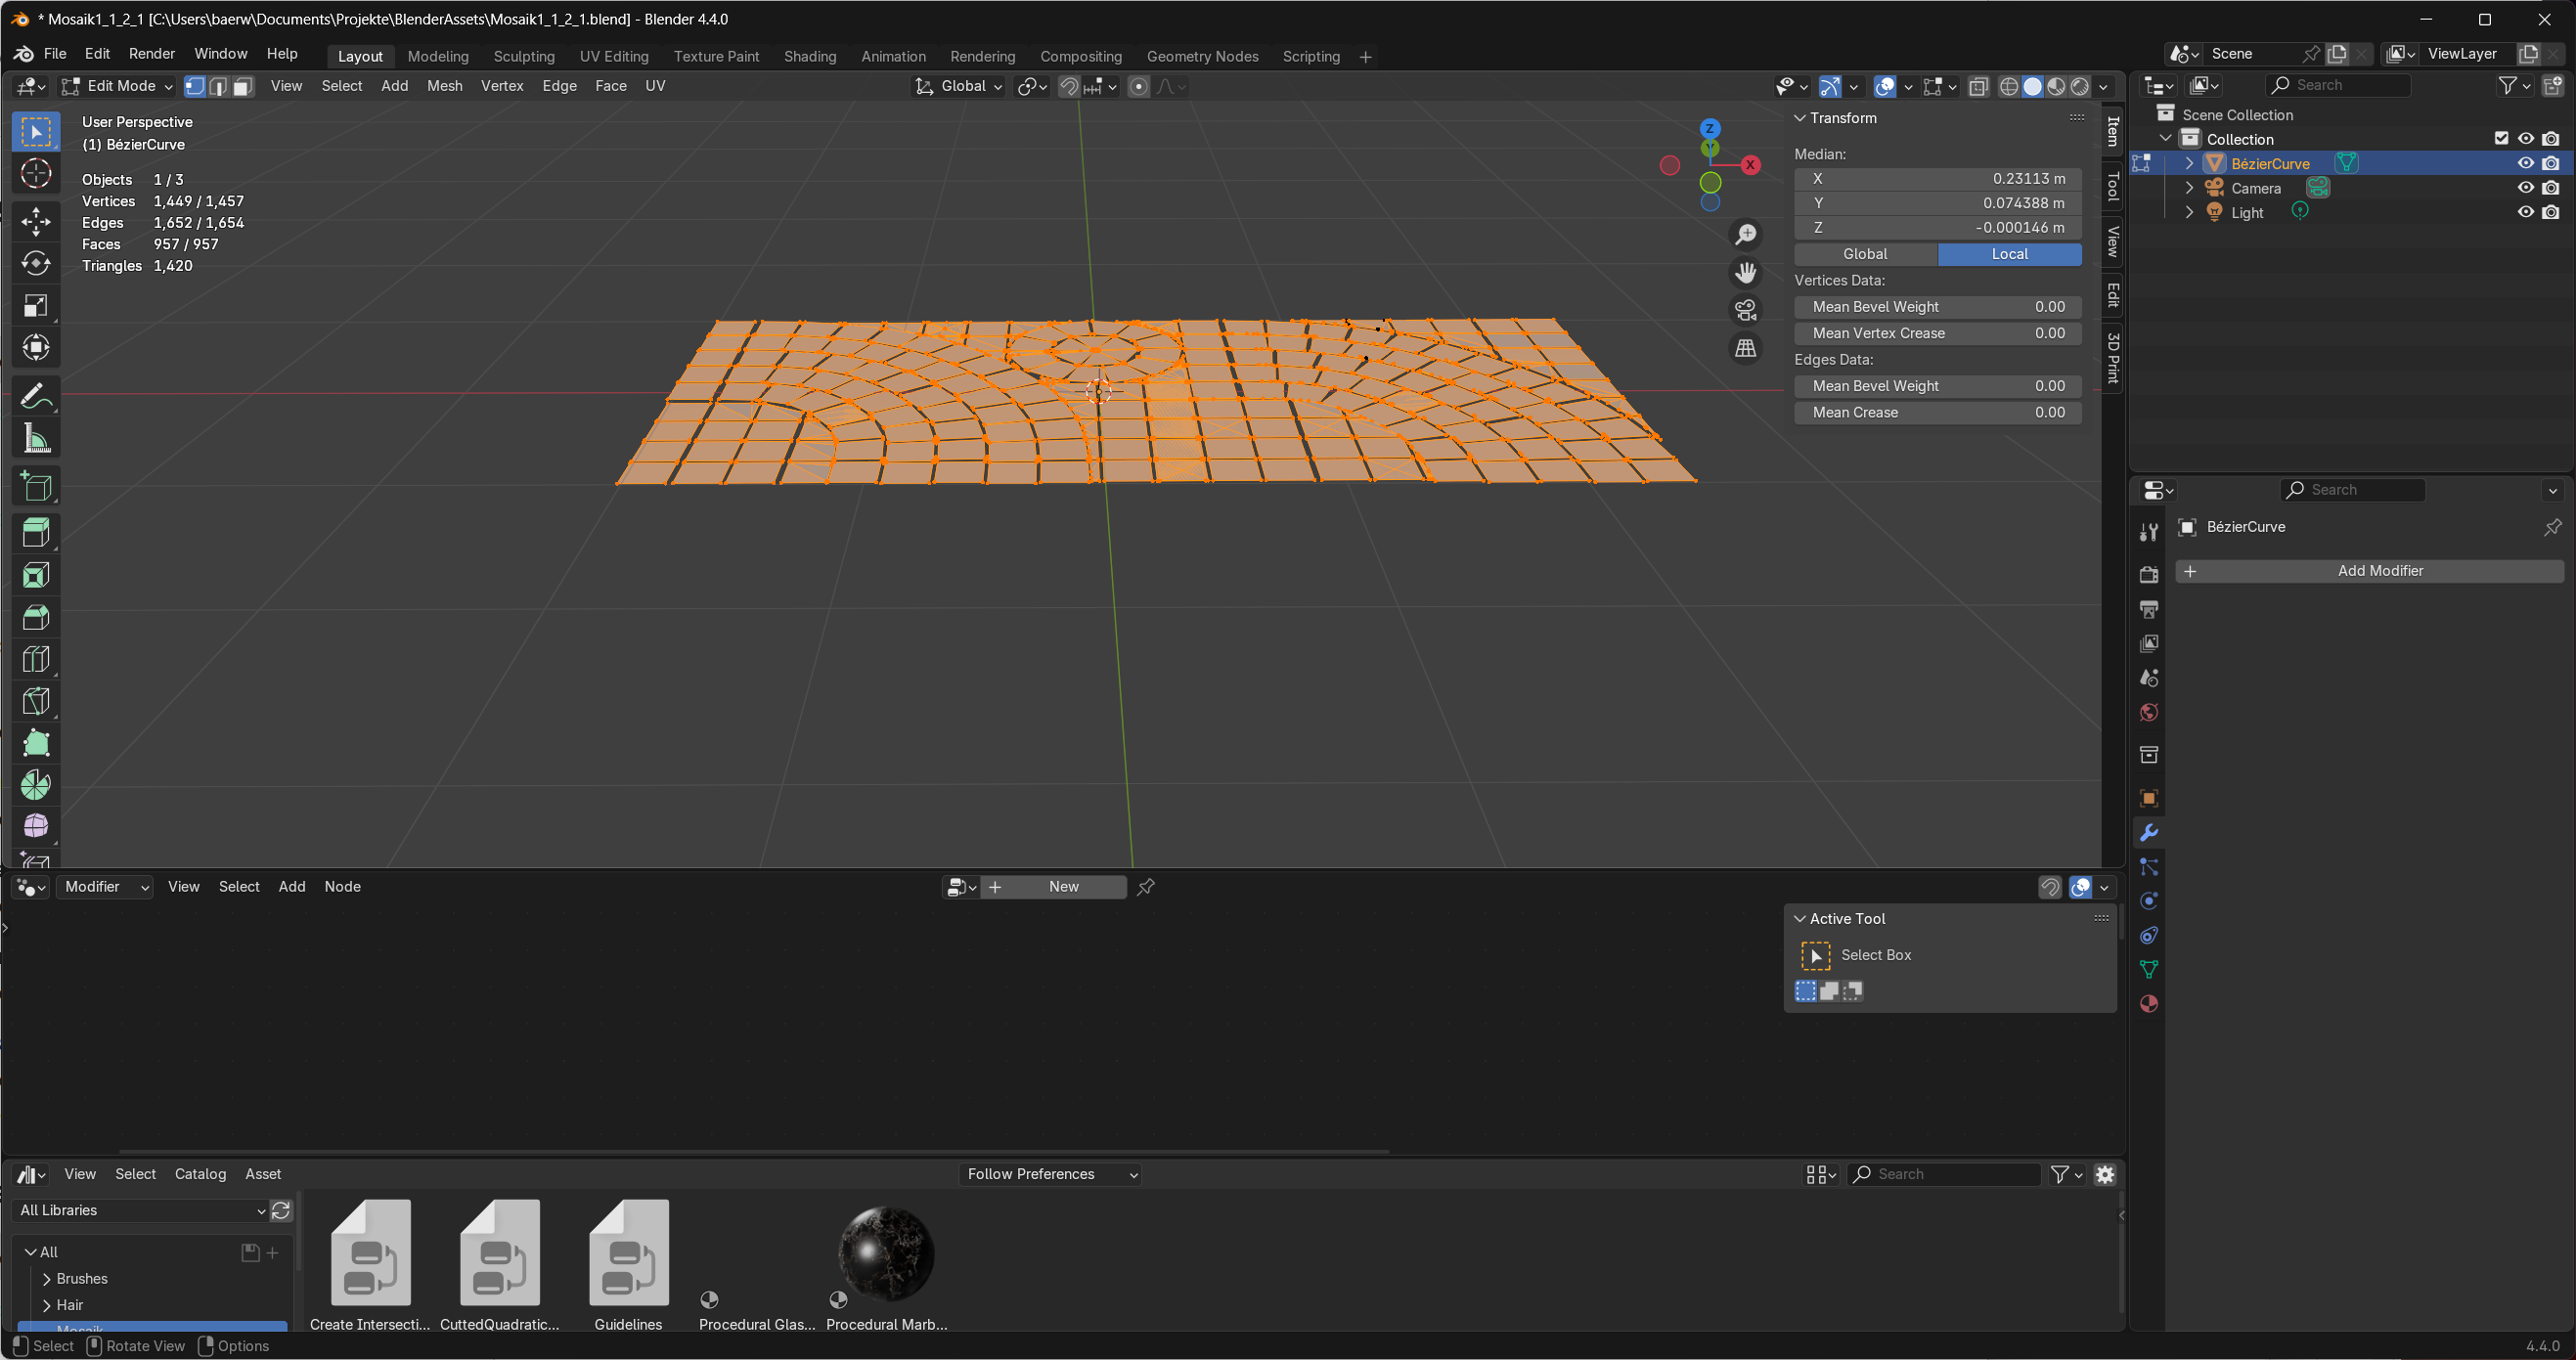Image resolution: width=2576 pixels, height=1360 pixels.
Task: Select the Move tool
Action: click(36, 220)
